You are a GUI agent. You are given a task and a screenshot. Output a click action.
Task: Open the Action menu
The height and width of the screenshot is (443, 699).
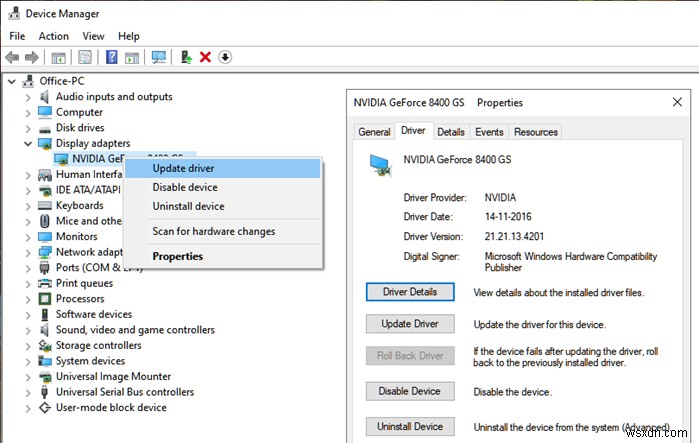coord(54,36)
